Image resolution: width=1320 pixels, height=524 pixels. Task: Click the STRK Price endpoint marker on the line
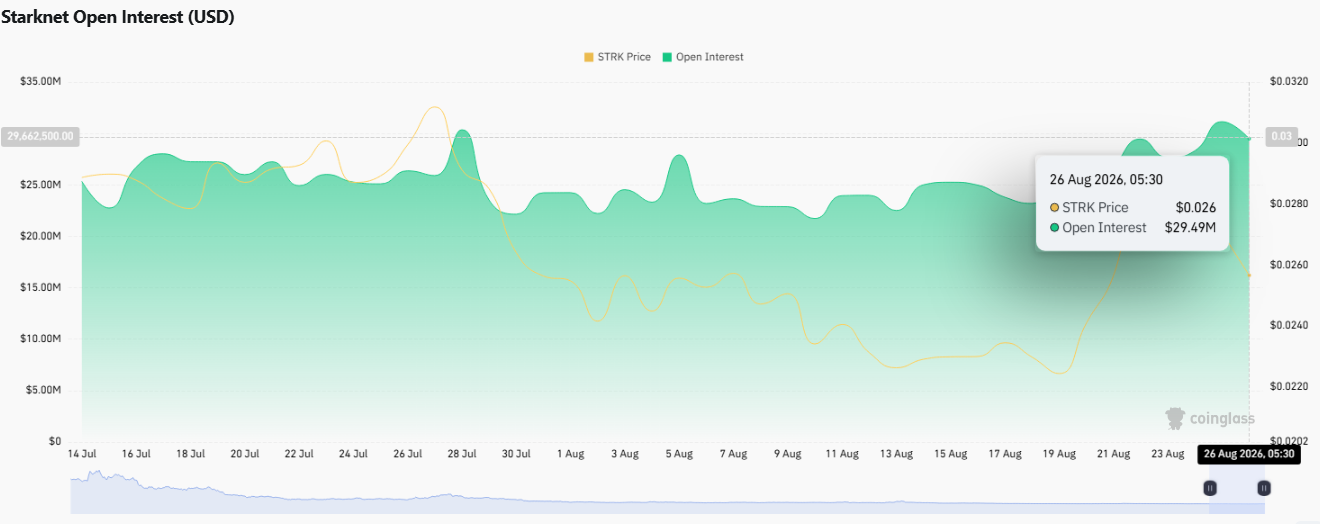click(x=1249, y=275)
